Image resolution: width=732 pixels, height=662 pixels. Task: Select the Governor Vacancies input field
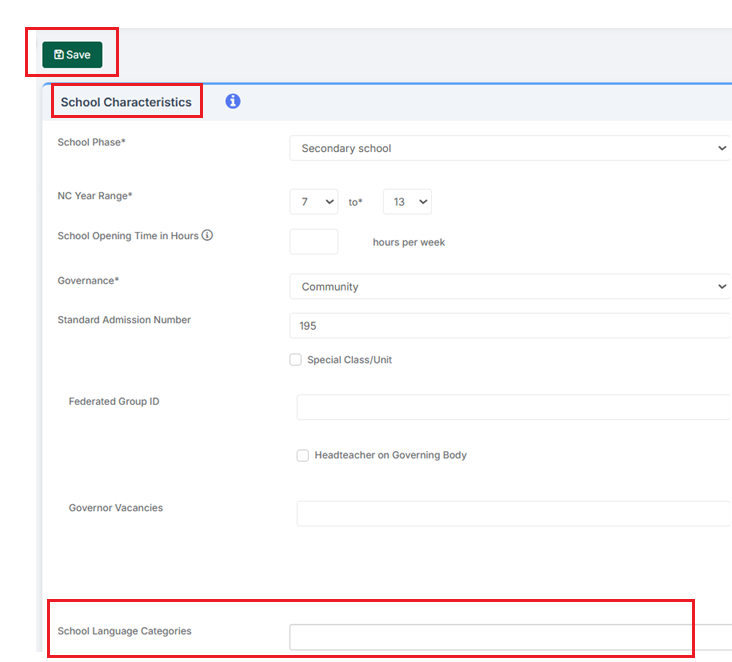point(514,513)
